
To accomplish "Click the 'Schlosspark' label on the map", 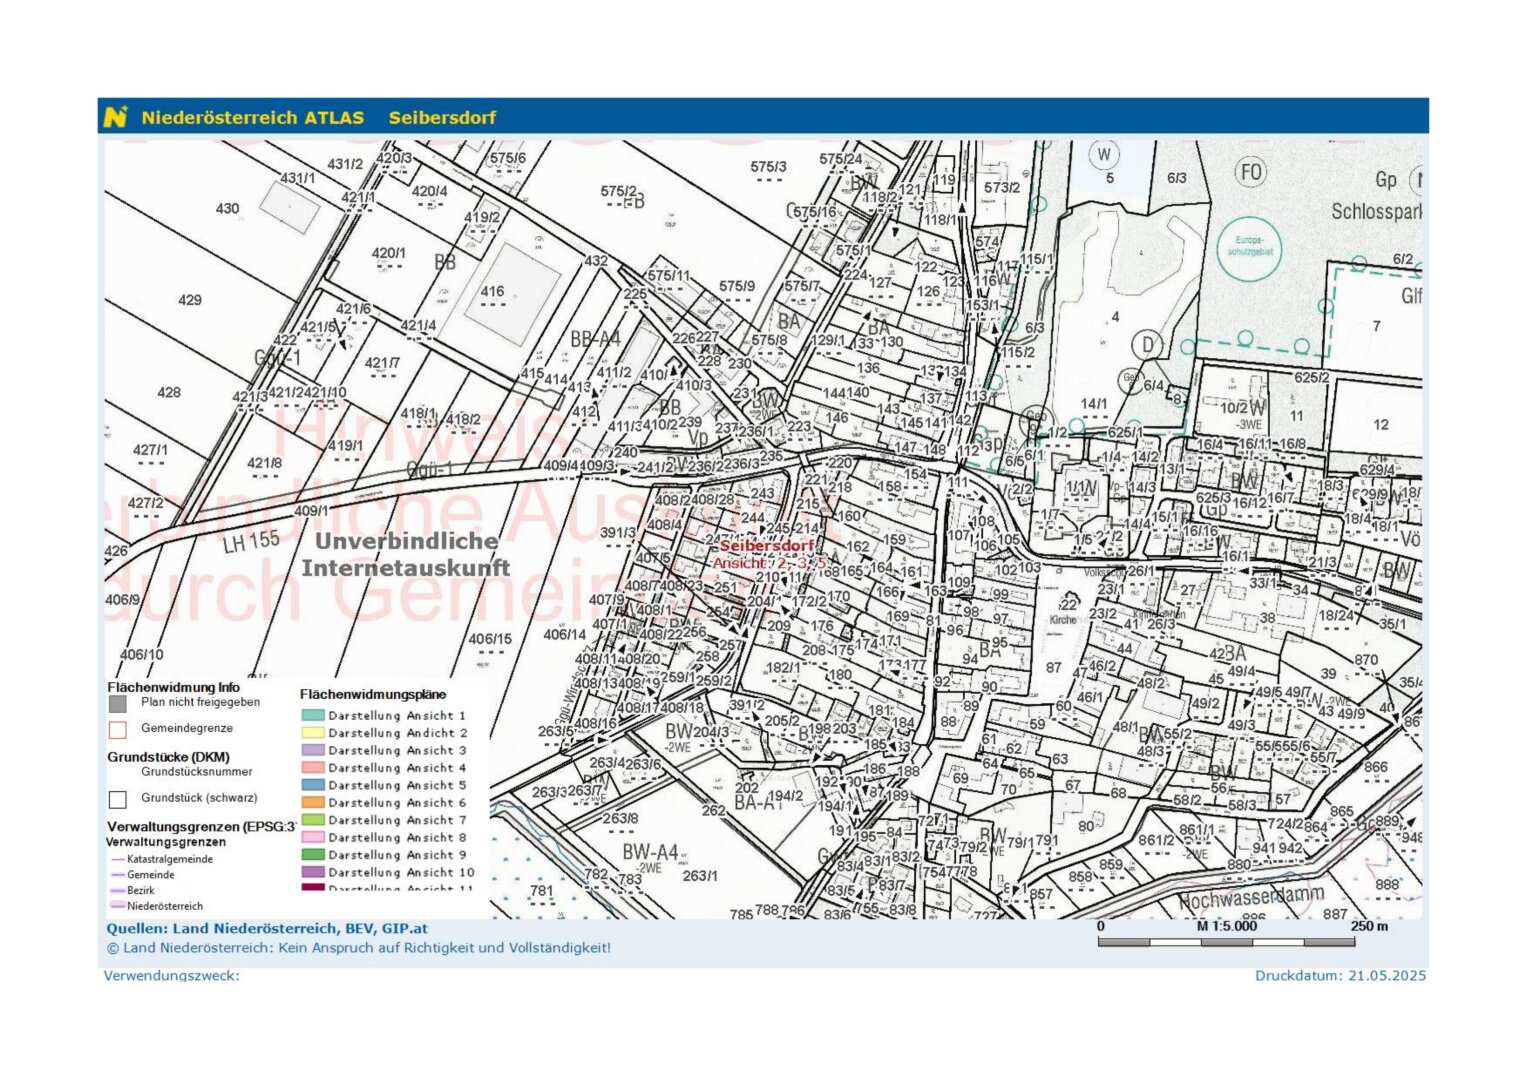I will tap(1375, 211).
